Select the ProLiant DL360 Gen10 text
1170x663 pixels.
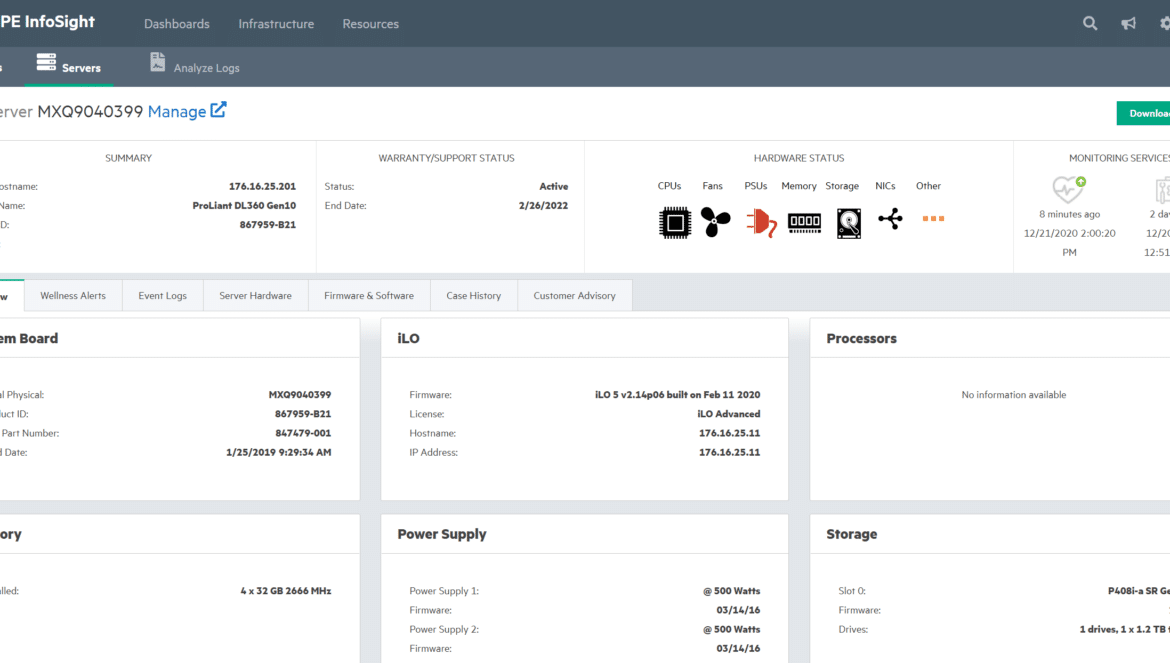click(244, 205)
